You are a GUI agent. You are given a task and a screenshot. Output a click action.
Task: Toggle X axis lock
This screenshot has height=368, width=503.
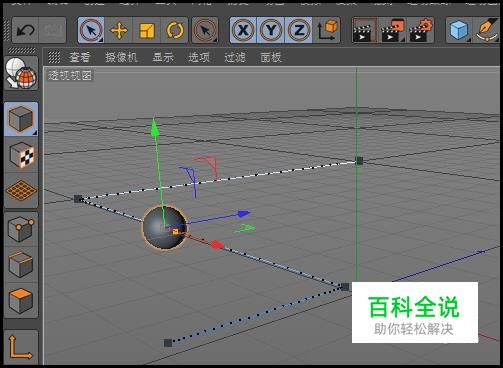click(243, 30)
